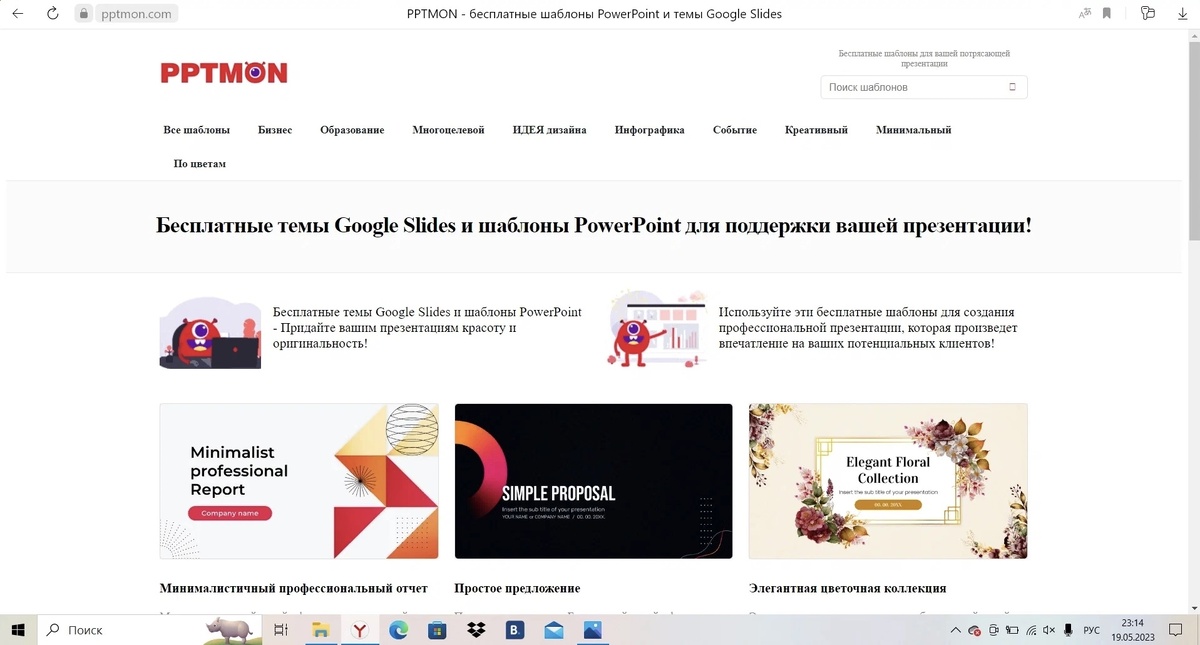Open the clock showing 23:14

tap(1132, 630)
